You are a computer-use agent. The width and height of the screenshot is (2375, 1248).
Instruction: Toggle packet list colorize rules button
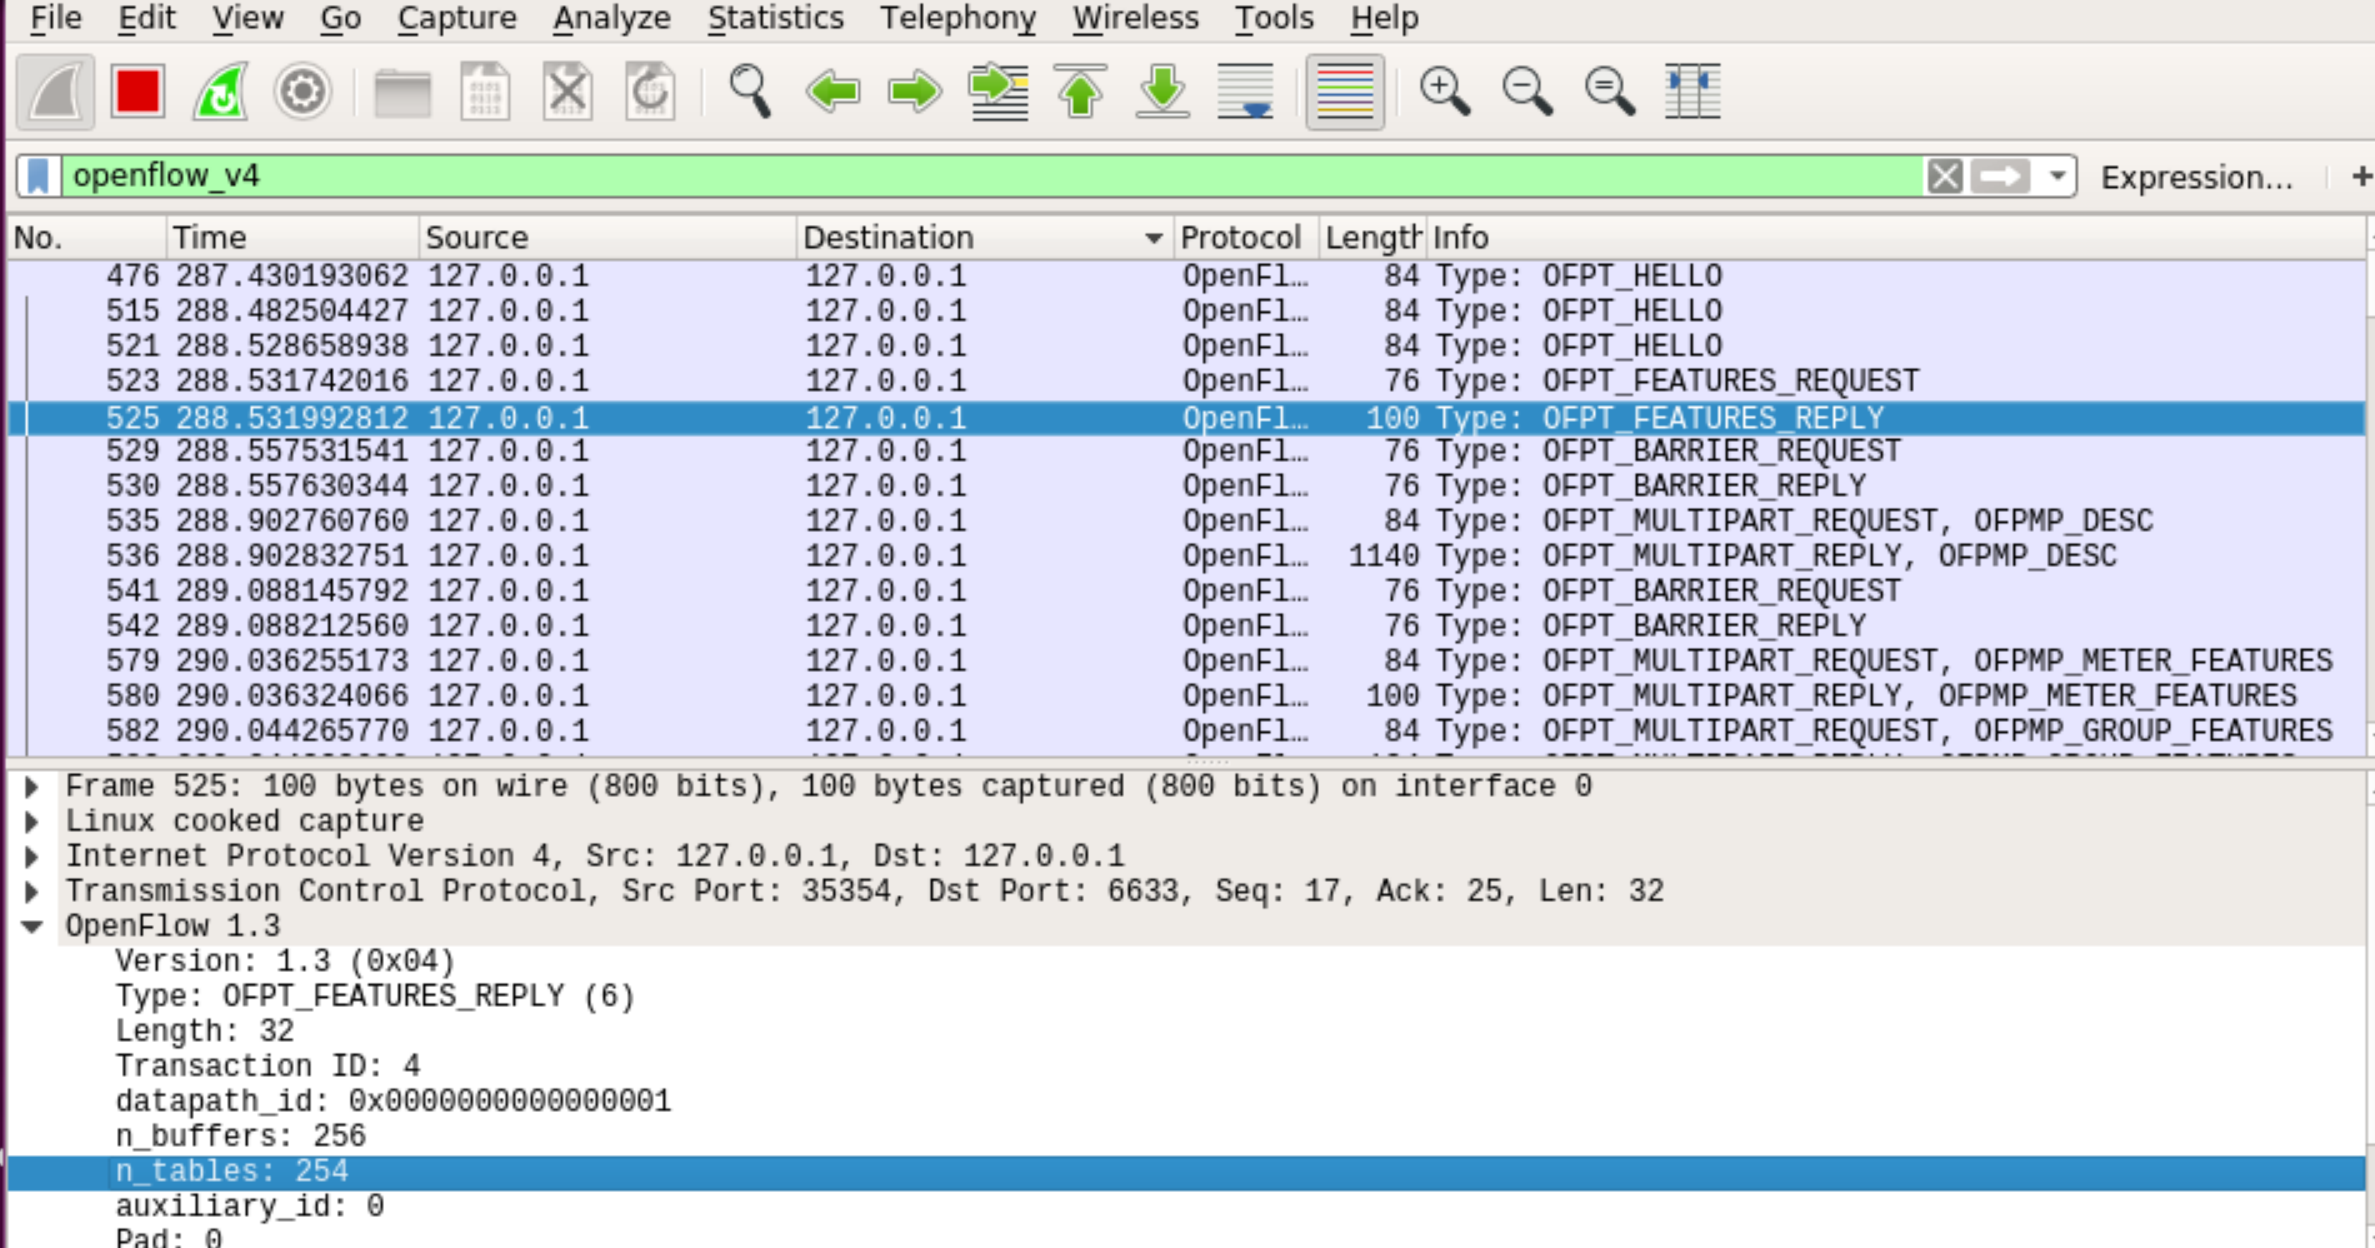(1344, 92)
